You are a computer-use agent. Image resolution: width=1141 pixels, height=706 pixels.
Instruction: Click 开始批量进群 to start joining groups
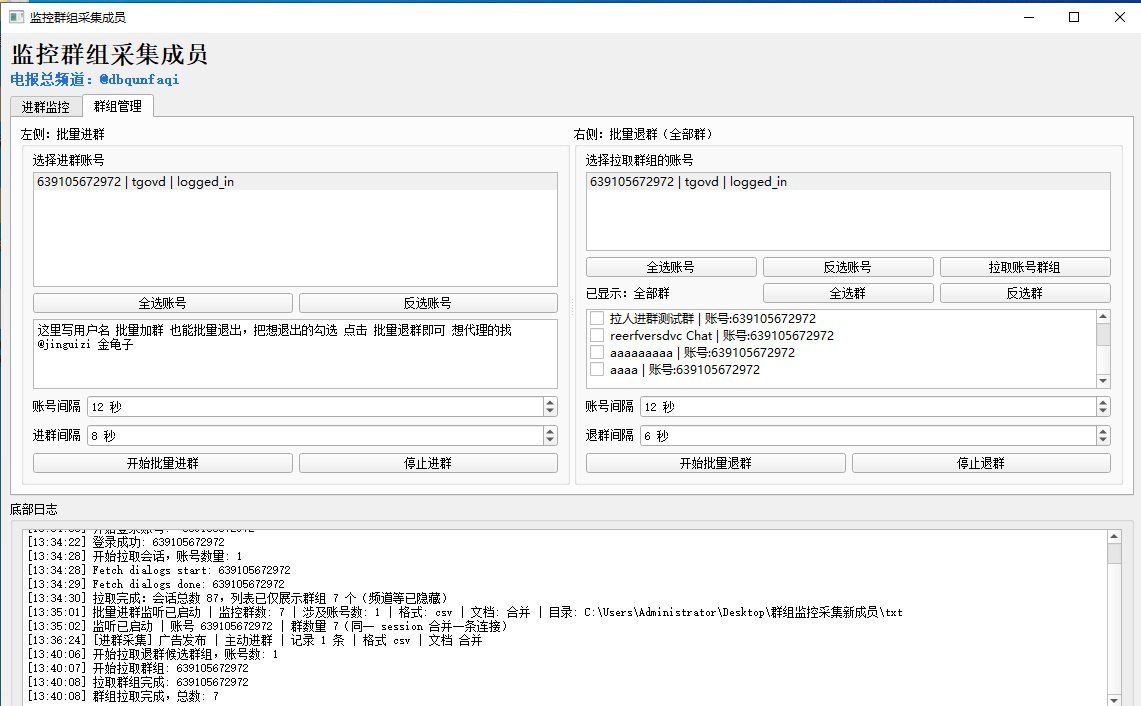pos(162,462)
